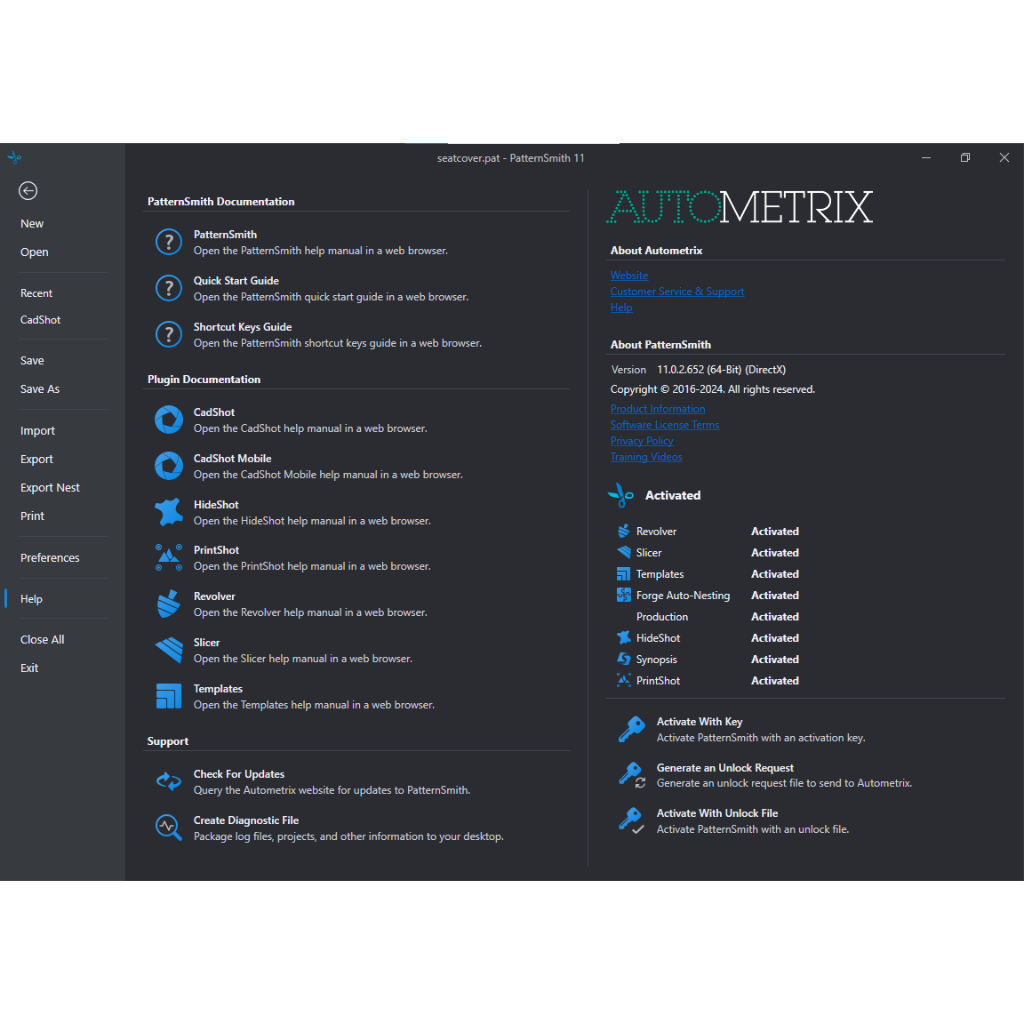Click the Templates documentation icon
The image size is (1024, 1024).
point(168,696)
